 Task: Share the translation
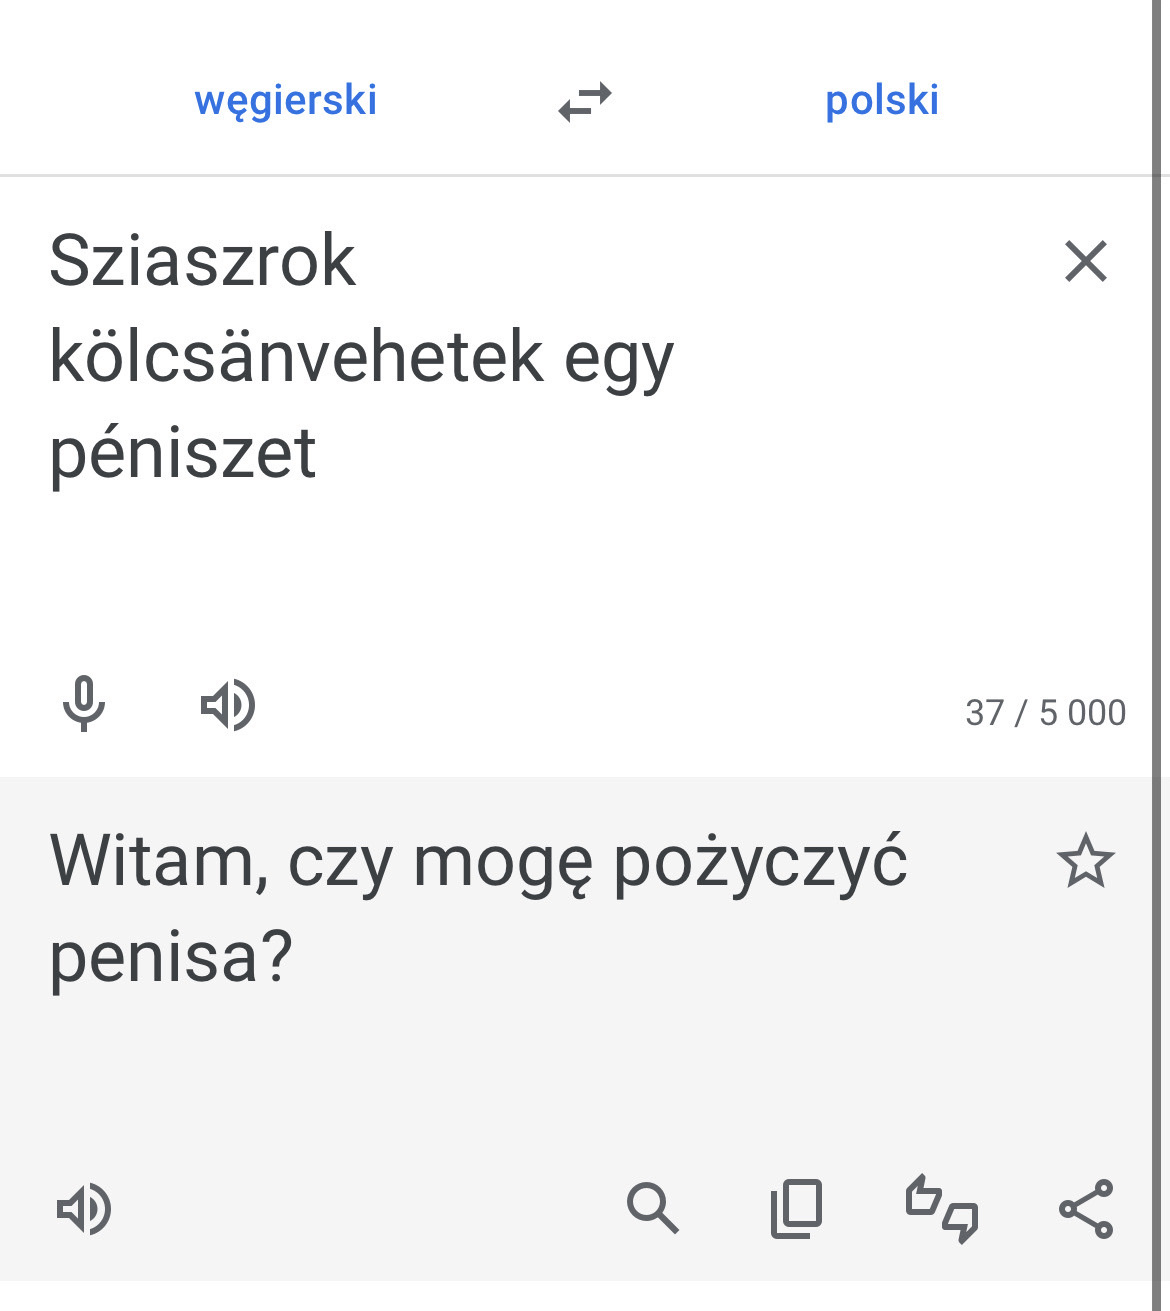coord(1086,1208)
